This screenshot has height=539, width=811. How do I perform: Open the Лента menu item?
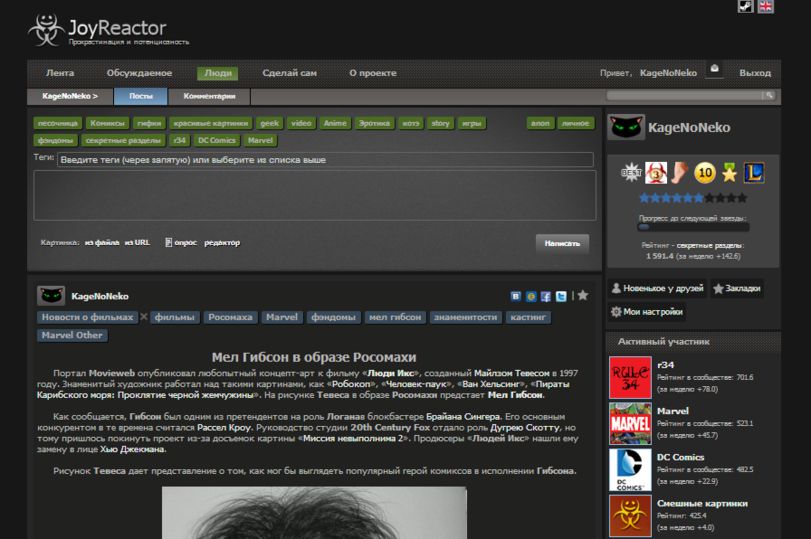tap(60, 73)
